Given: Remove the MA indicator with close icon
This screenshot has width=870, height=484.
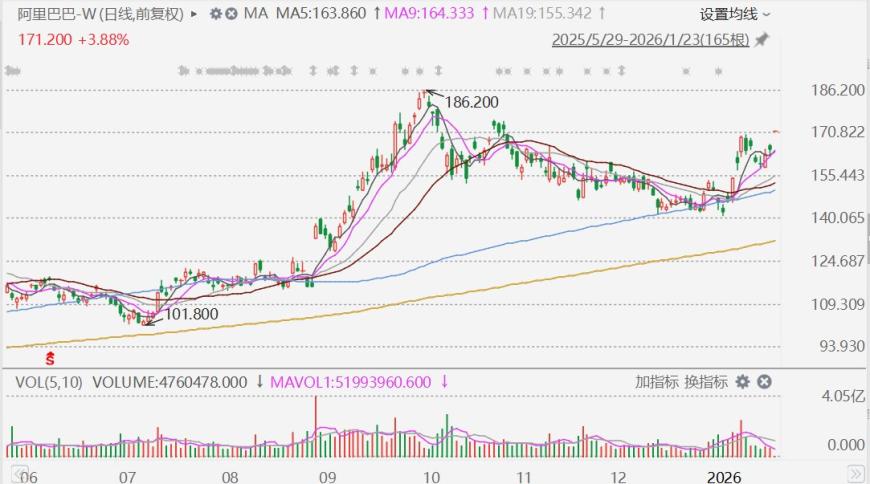Looking at the screenshot, I should point(230,14).
